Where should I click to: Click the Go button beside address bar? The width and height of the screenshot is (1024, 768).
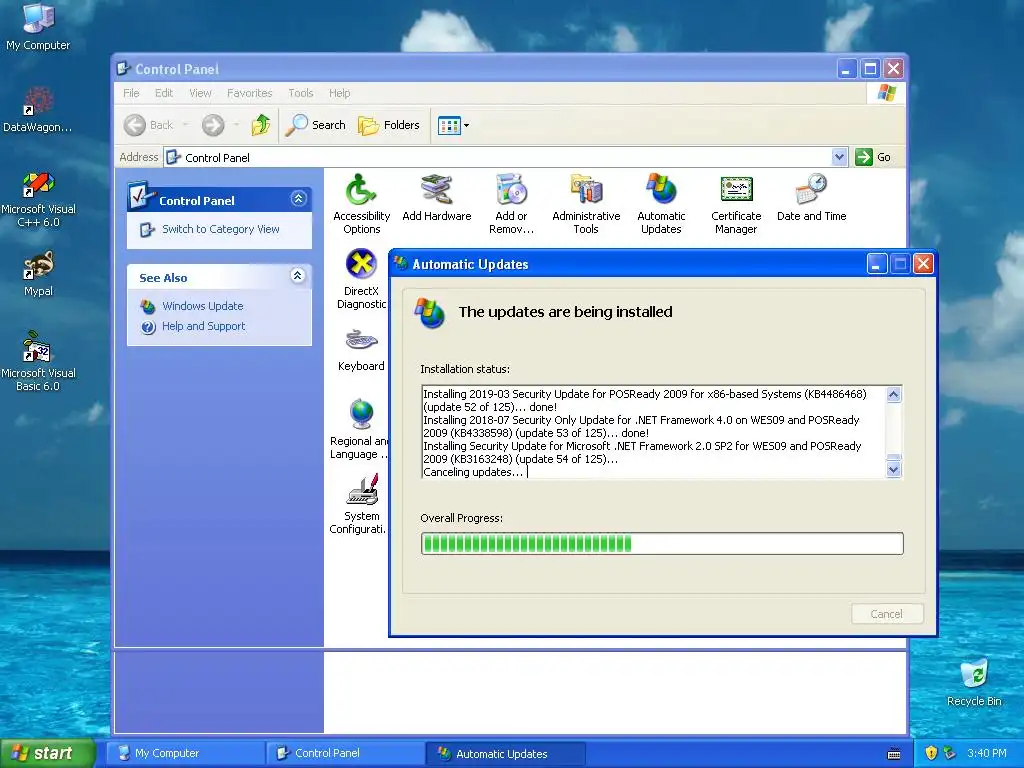(x=873, y=157)
